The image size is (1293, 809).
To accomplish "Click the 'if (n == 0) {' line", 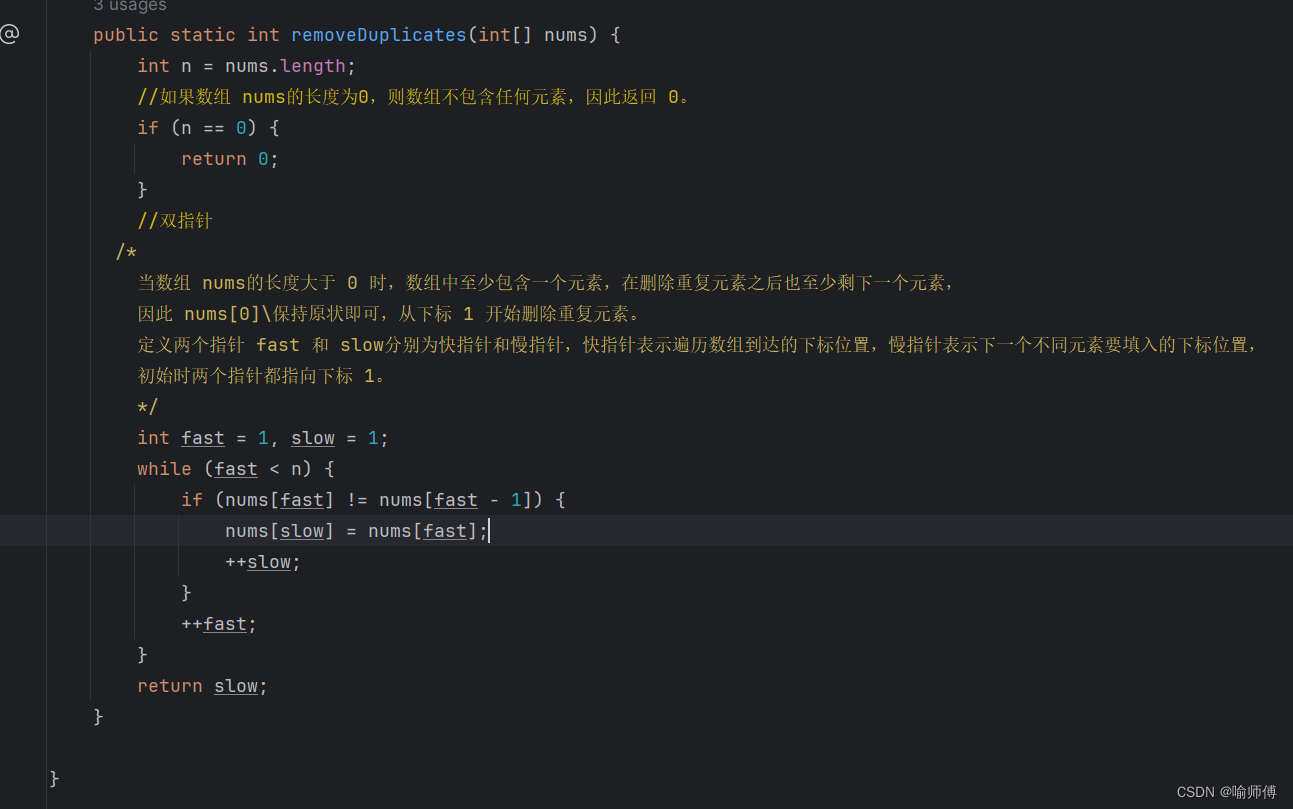I will pos(209,128).
